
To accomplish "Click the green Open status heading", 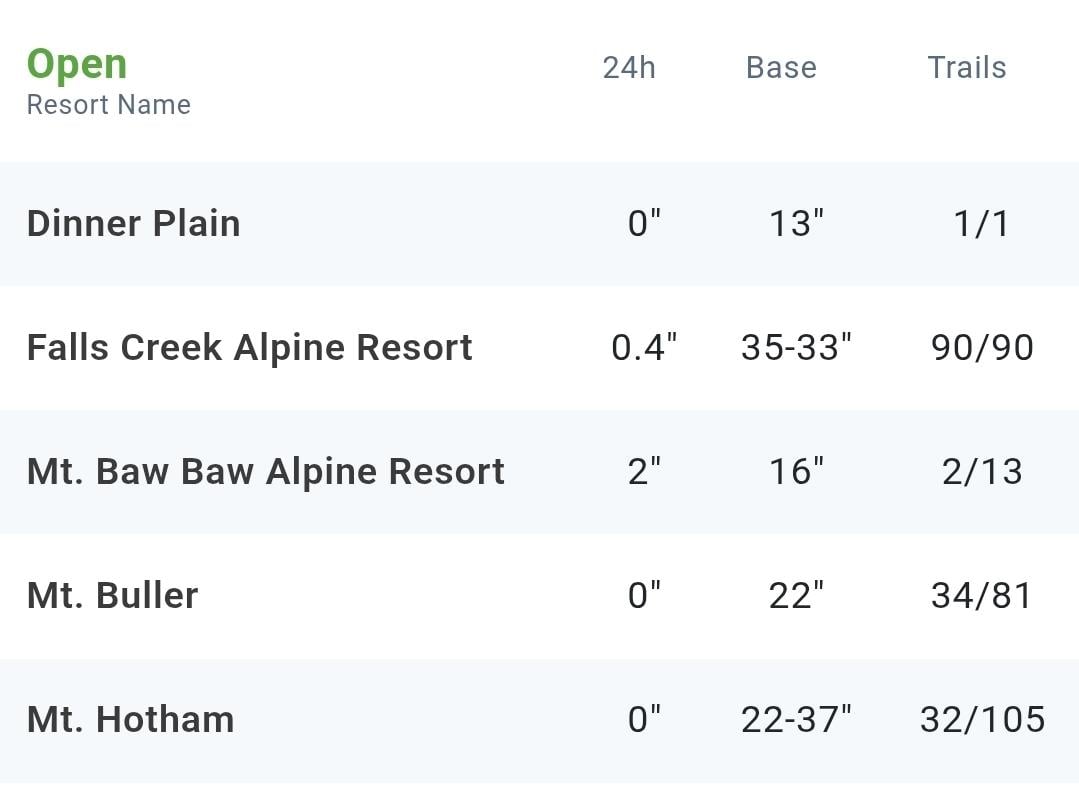I will (77, 65).
